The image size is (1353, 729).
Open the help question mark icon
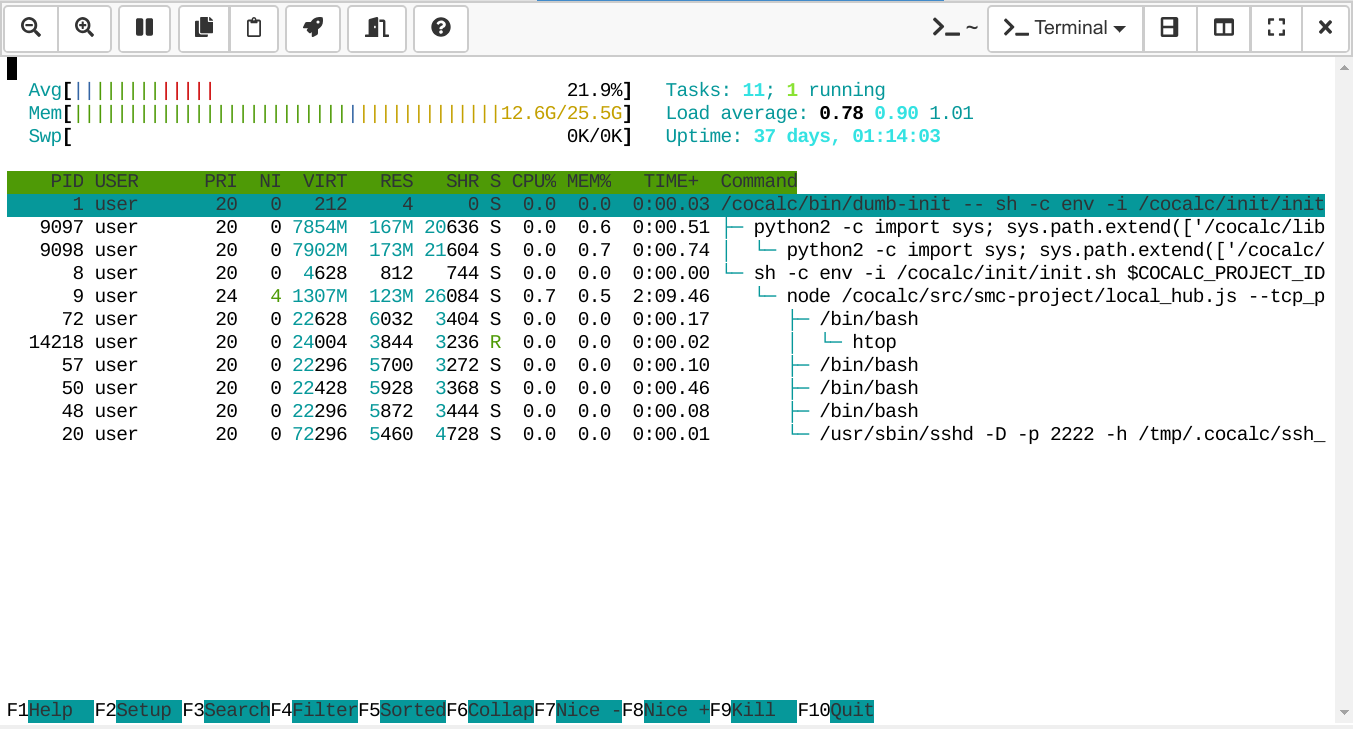(x=441, y=28)
